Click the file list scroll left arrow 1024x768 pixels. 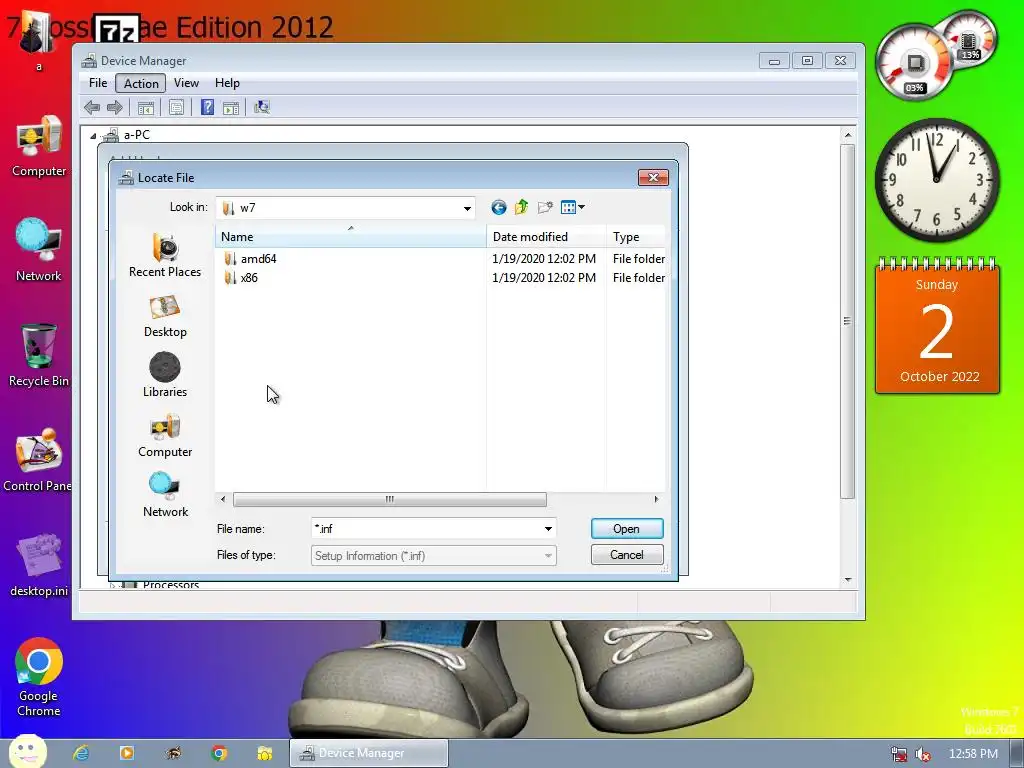tap(223, 500)
